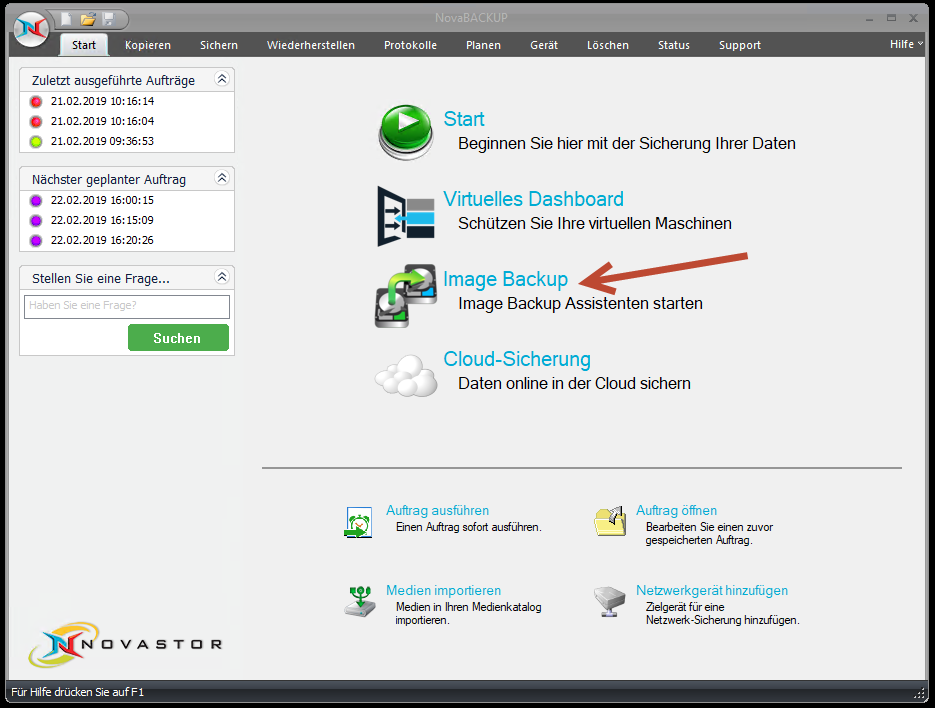935x708 pixels.
Task: Close the NovaBACKUP window
Action: click(x=914, y=18)
